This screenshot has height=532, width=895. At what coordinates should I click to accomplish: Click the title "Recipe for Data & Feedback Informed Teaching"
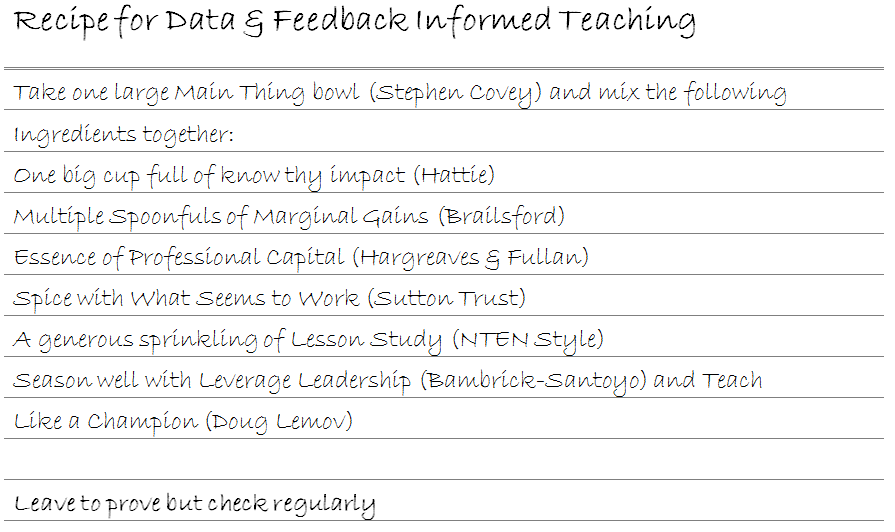(x=355, y=22)
